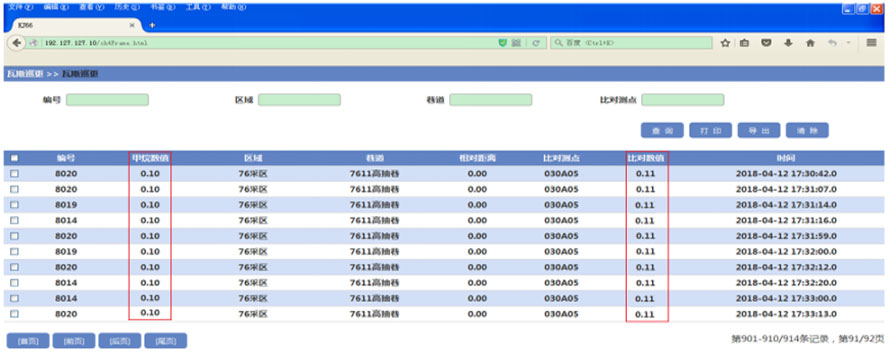The image size is (889, 363).
Task: Click the QR code icon in address bar
Action: pos(517,43)
